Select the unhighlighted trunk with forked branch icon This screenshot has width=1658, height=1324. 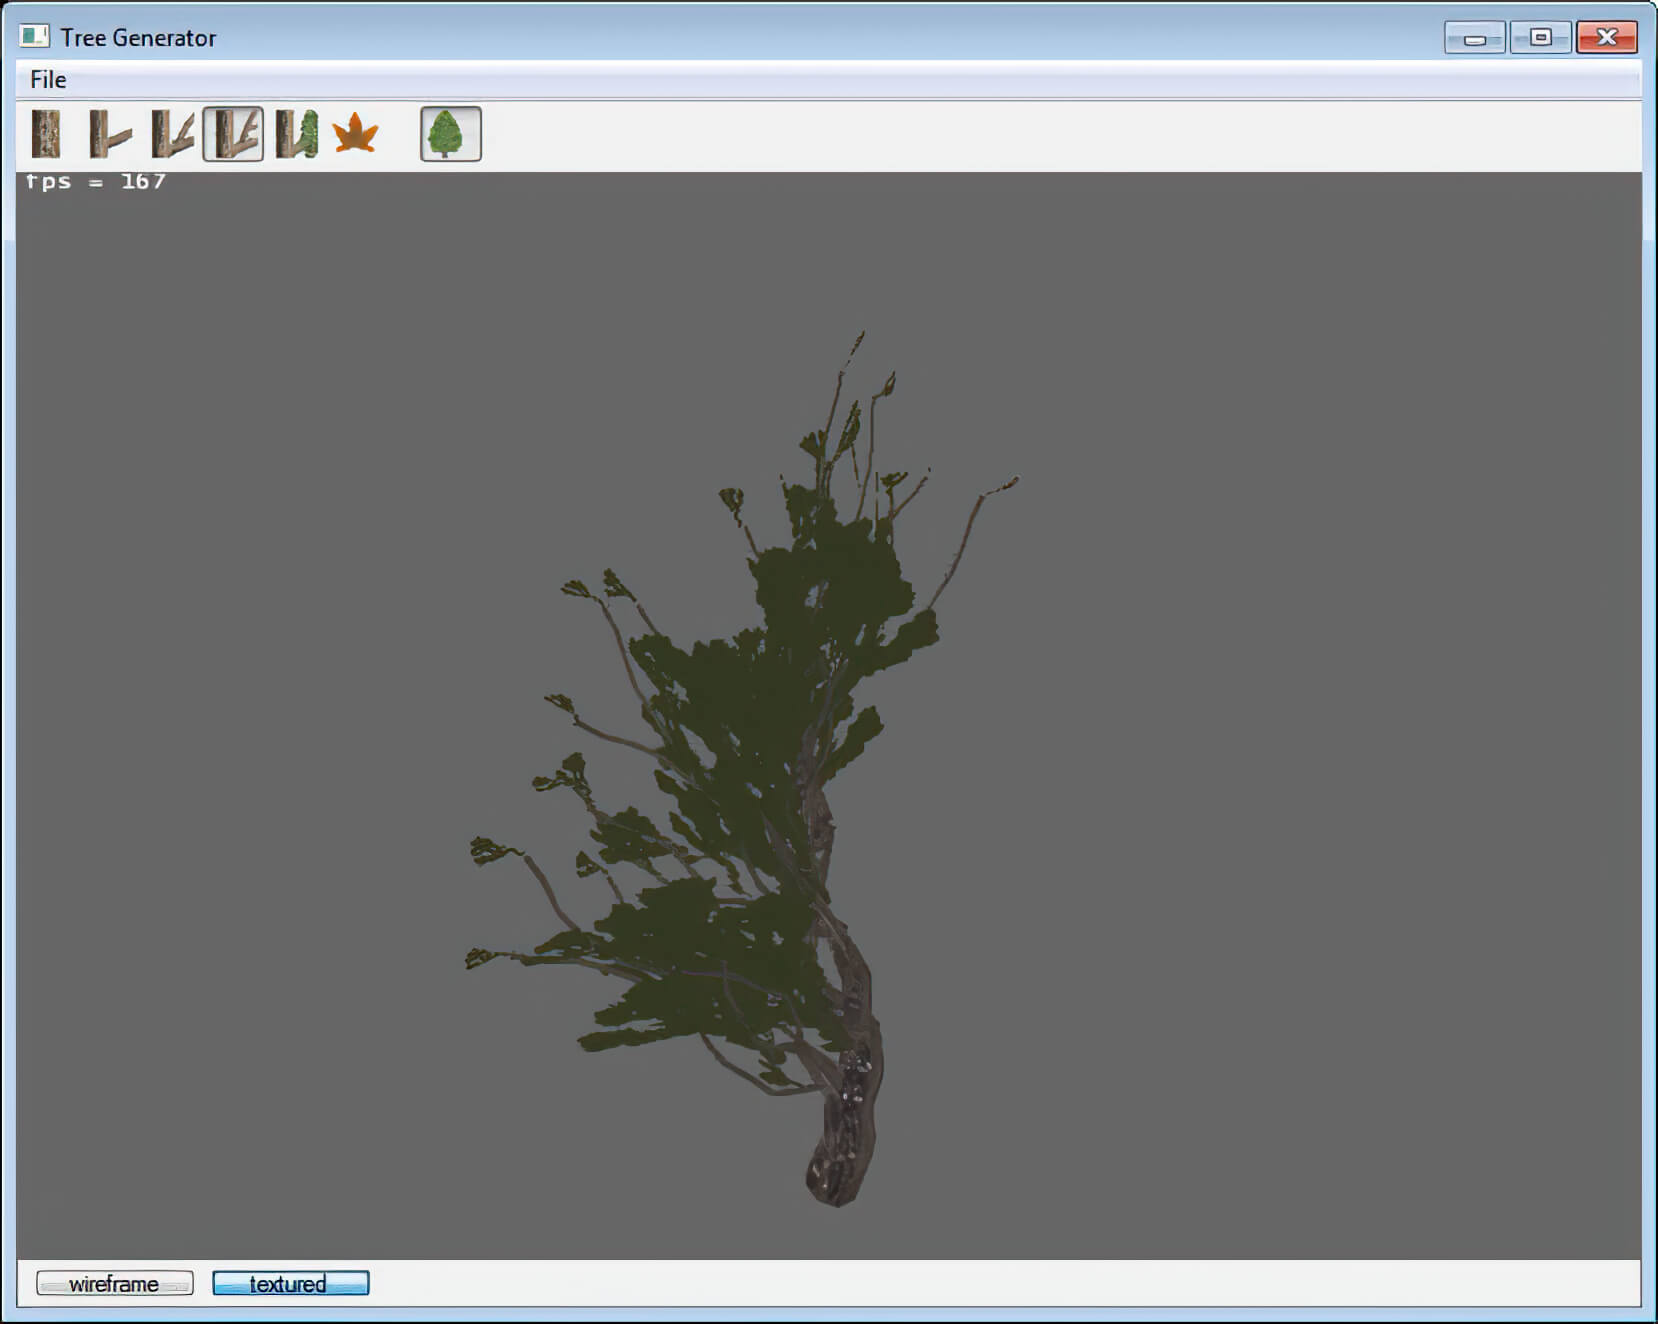pos(172,134)
